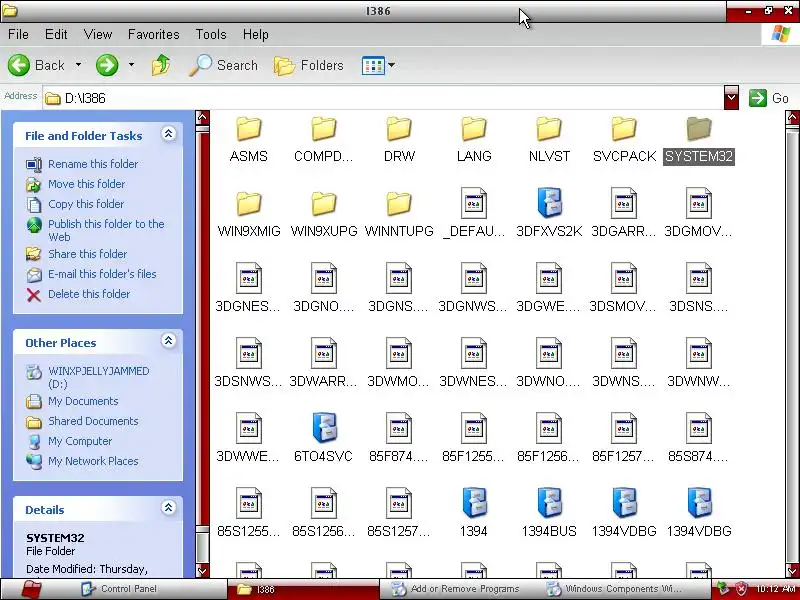Open Forward button history dropdown

[x=131, y=65]
